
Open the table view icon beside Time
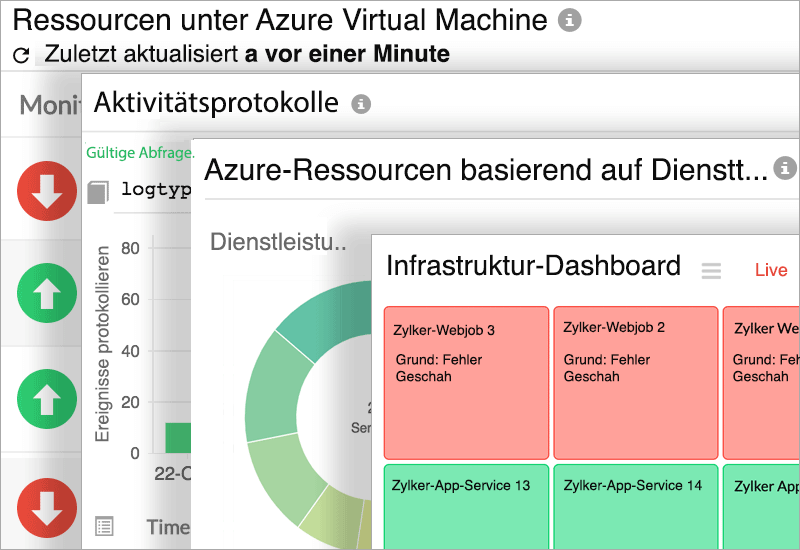[105, 527]
